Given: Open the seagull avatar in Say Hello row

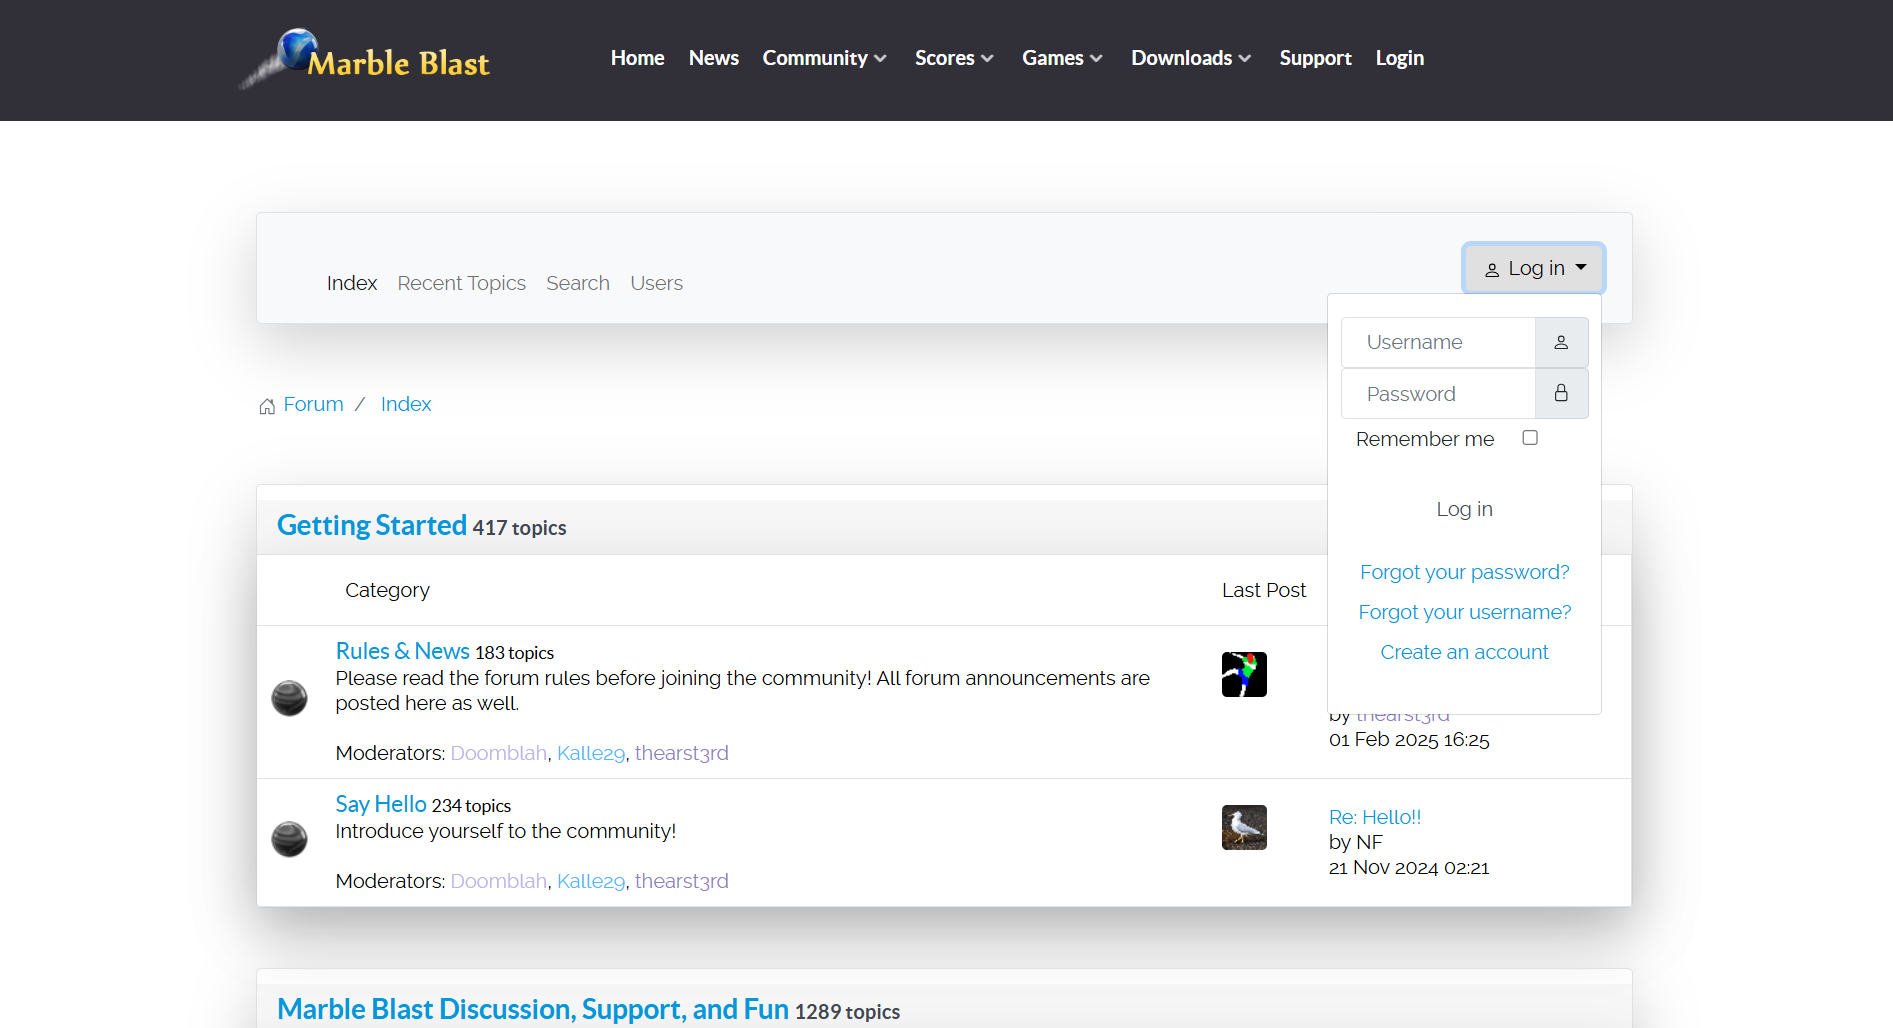Looking at the screenshot, I should pyautogui.click(x=1244, y=828).
